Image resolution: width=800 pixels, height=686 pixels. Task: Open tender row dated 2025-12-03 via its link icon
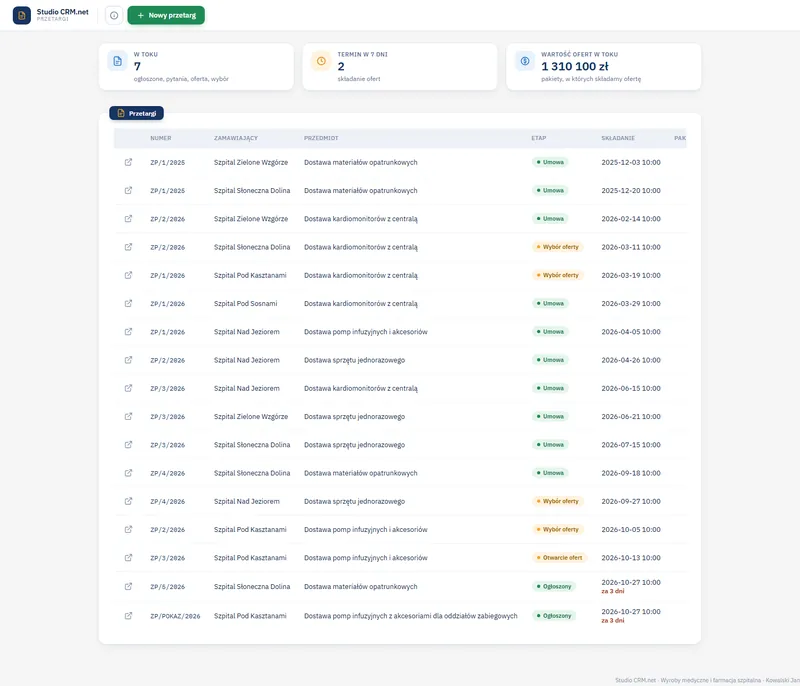[x=128, y=162]
